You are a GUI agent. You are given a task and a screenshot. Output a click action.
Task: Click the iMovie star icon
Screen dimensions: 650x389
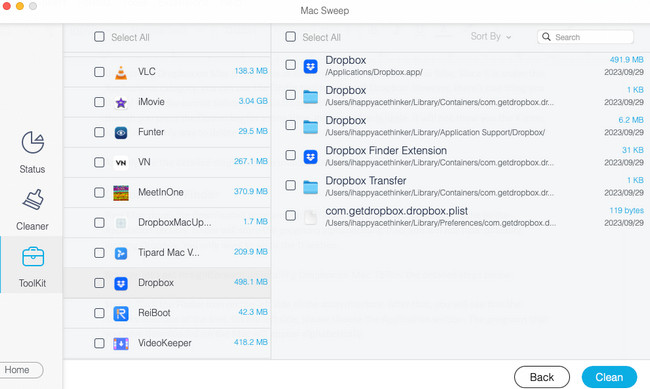coord(121,102)
